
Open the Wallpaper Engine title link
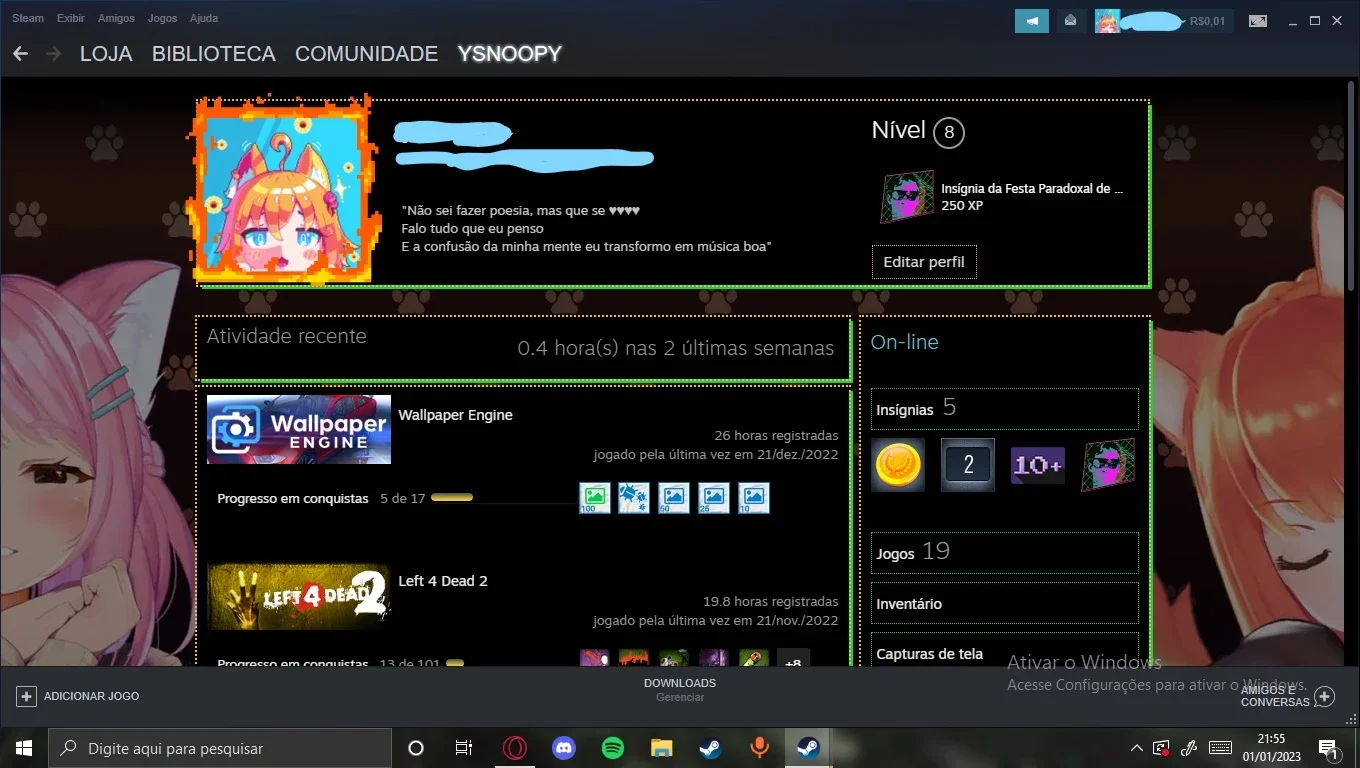[455, 415]
